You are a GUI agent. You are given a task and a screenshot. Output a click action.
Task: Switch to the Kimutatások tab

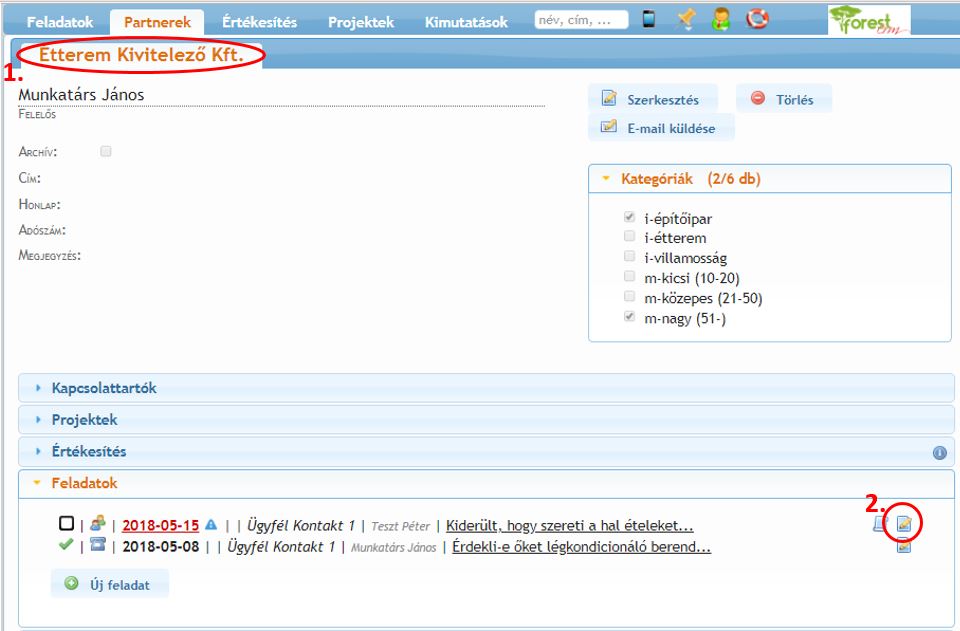[x=465, y=22]
